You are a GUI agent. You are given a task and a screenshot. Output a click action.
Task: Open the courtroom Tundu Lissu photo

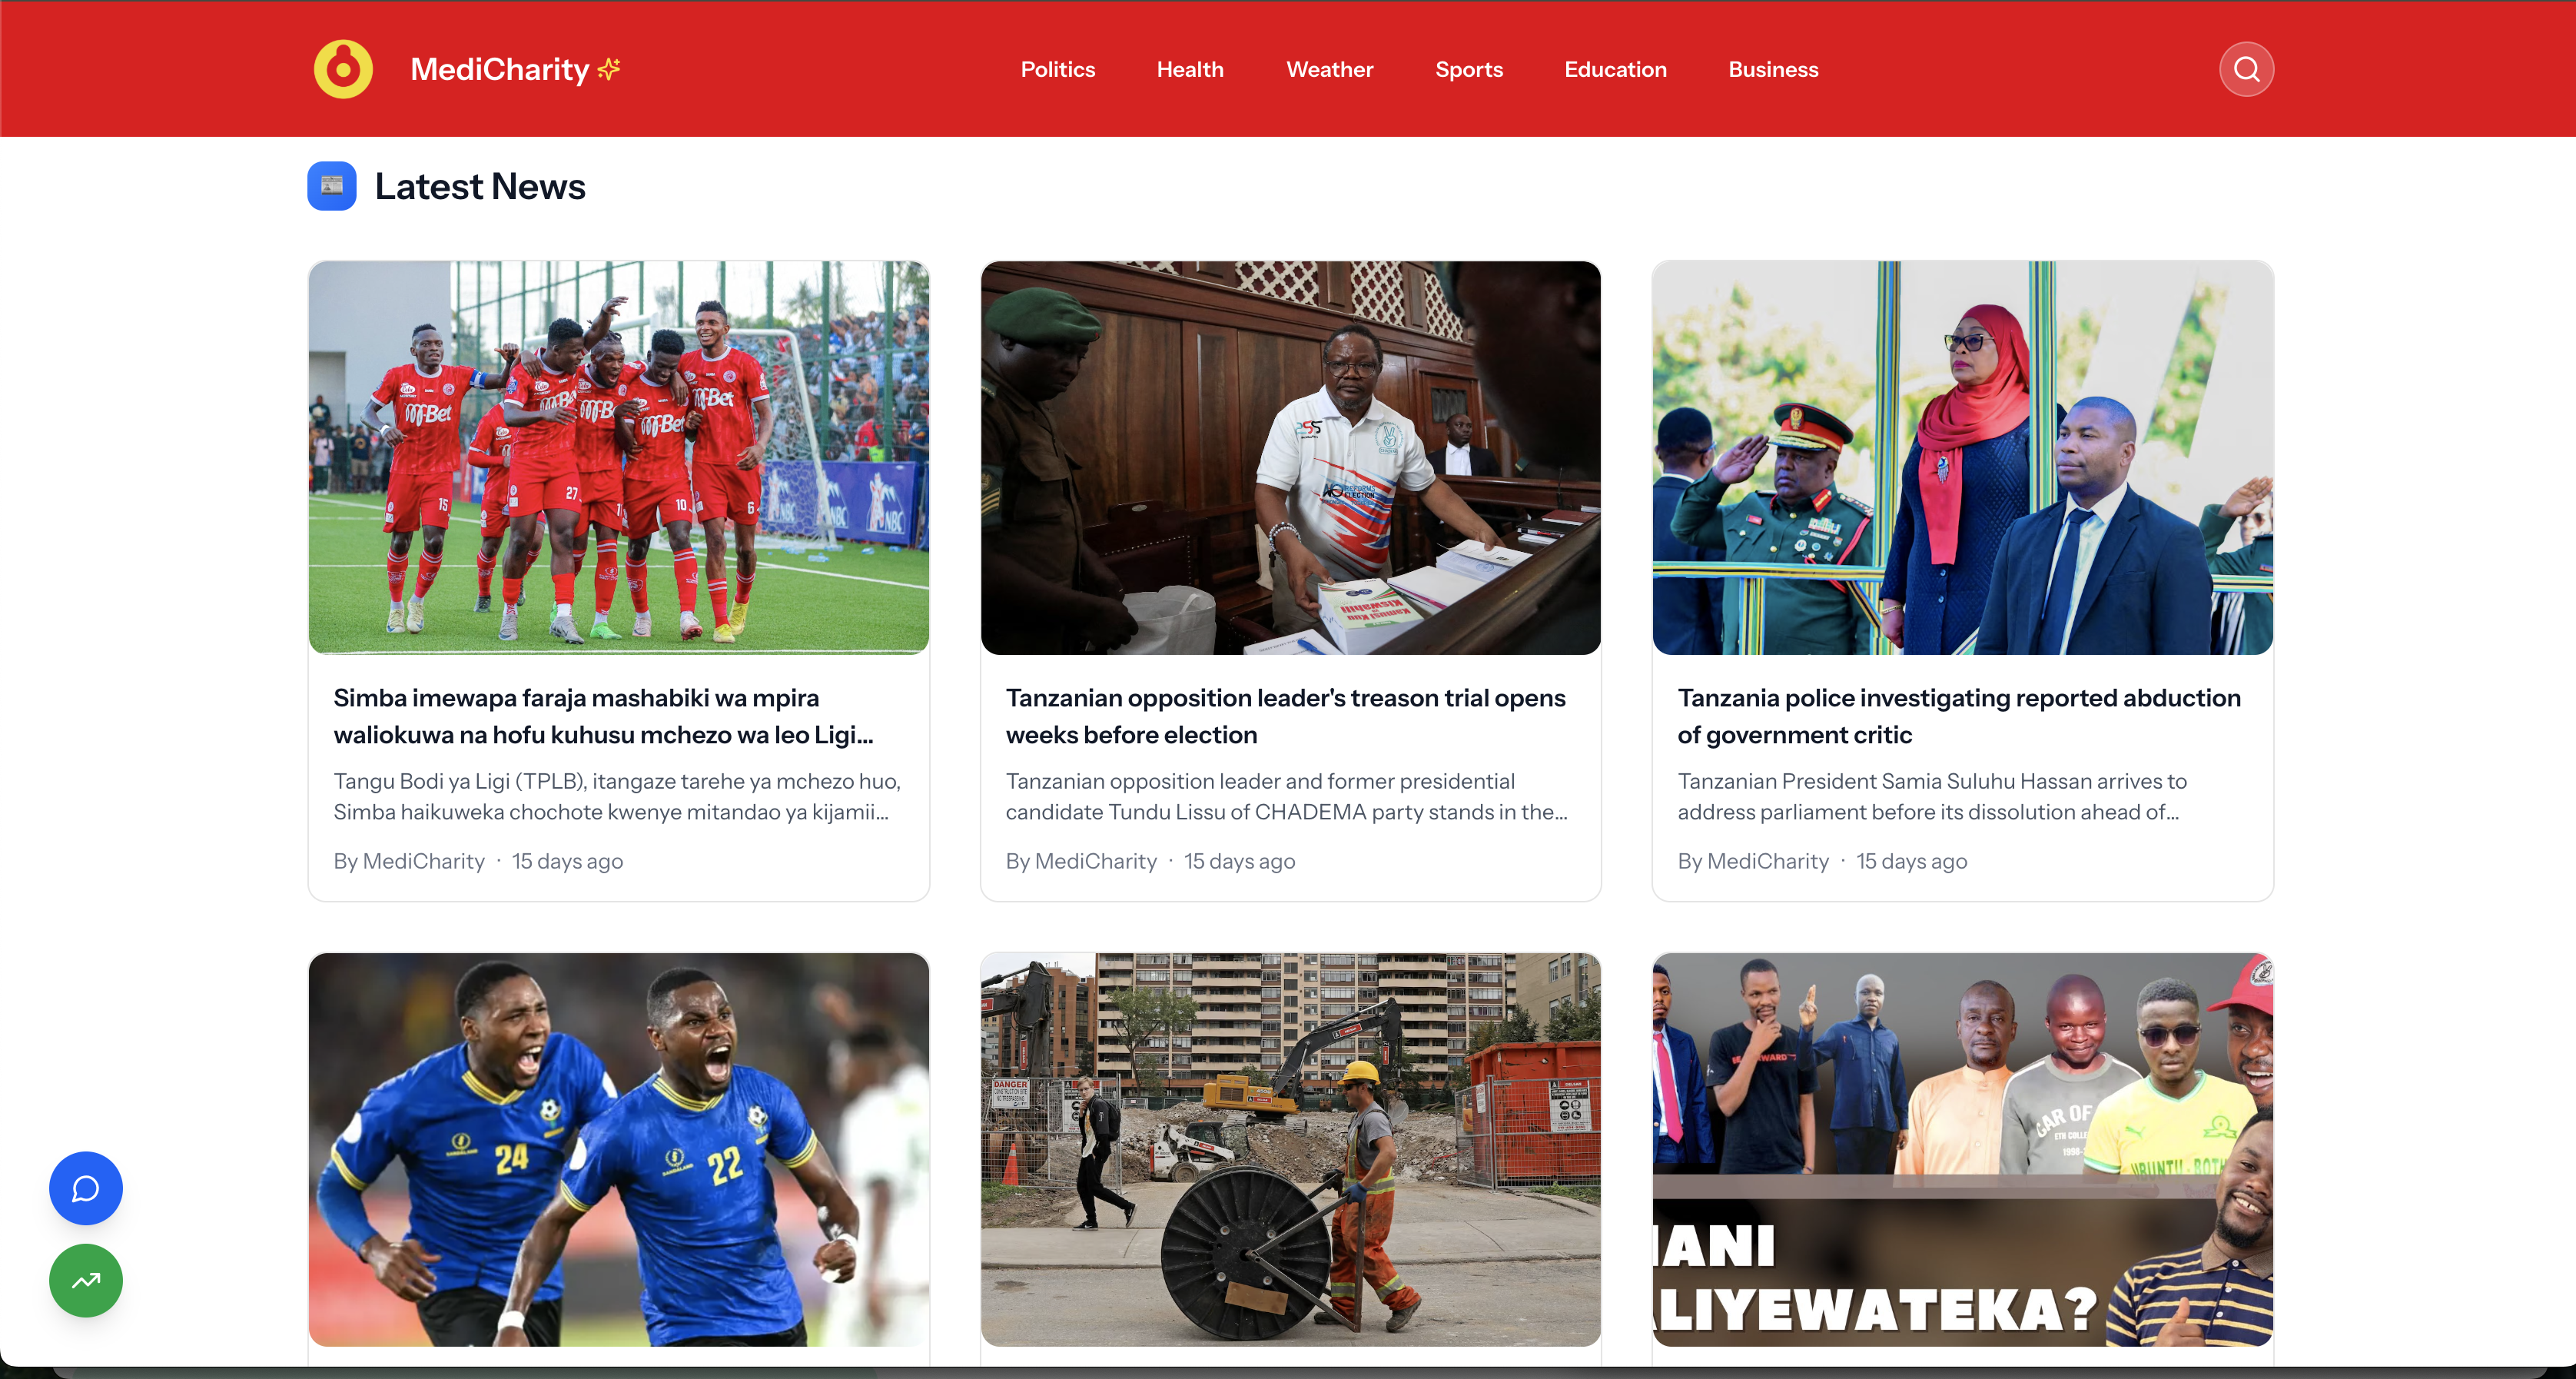(1291, 458)
